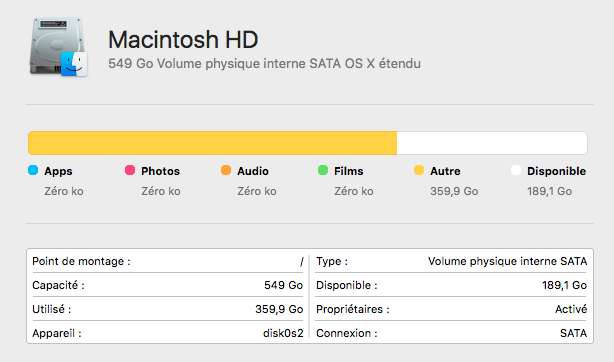Click the Apps legend label
614x362 pixels.
point(58,171)
